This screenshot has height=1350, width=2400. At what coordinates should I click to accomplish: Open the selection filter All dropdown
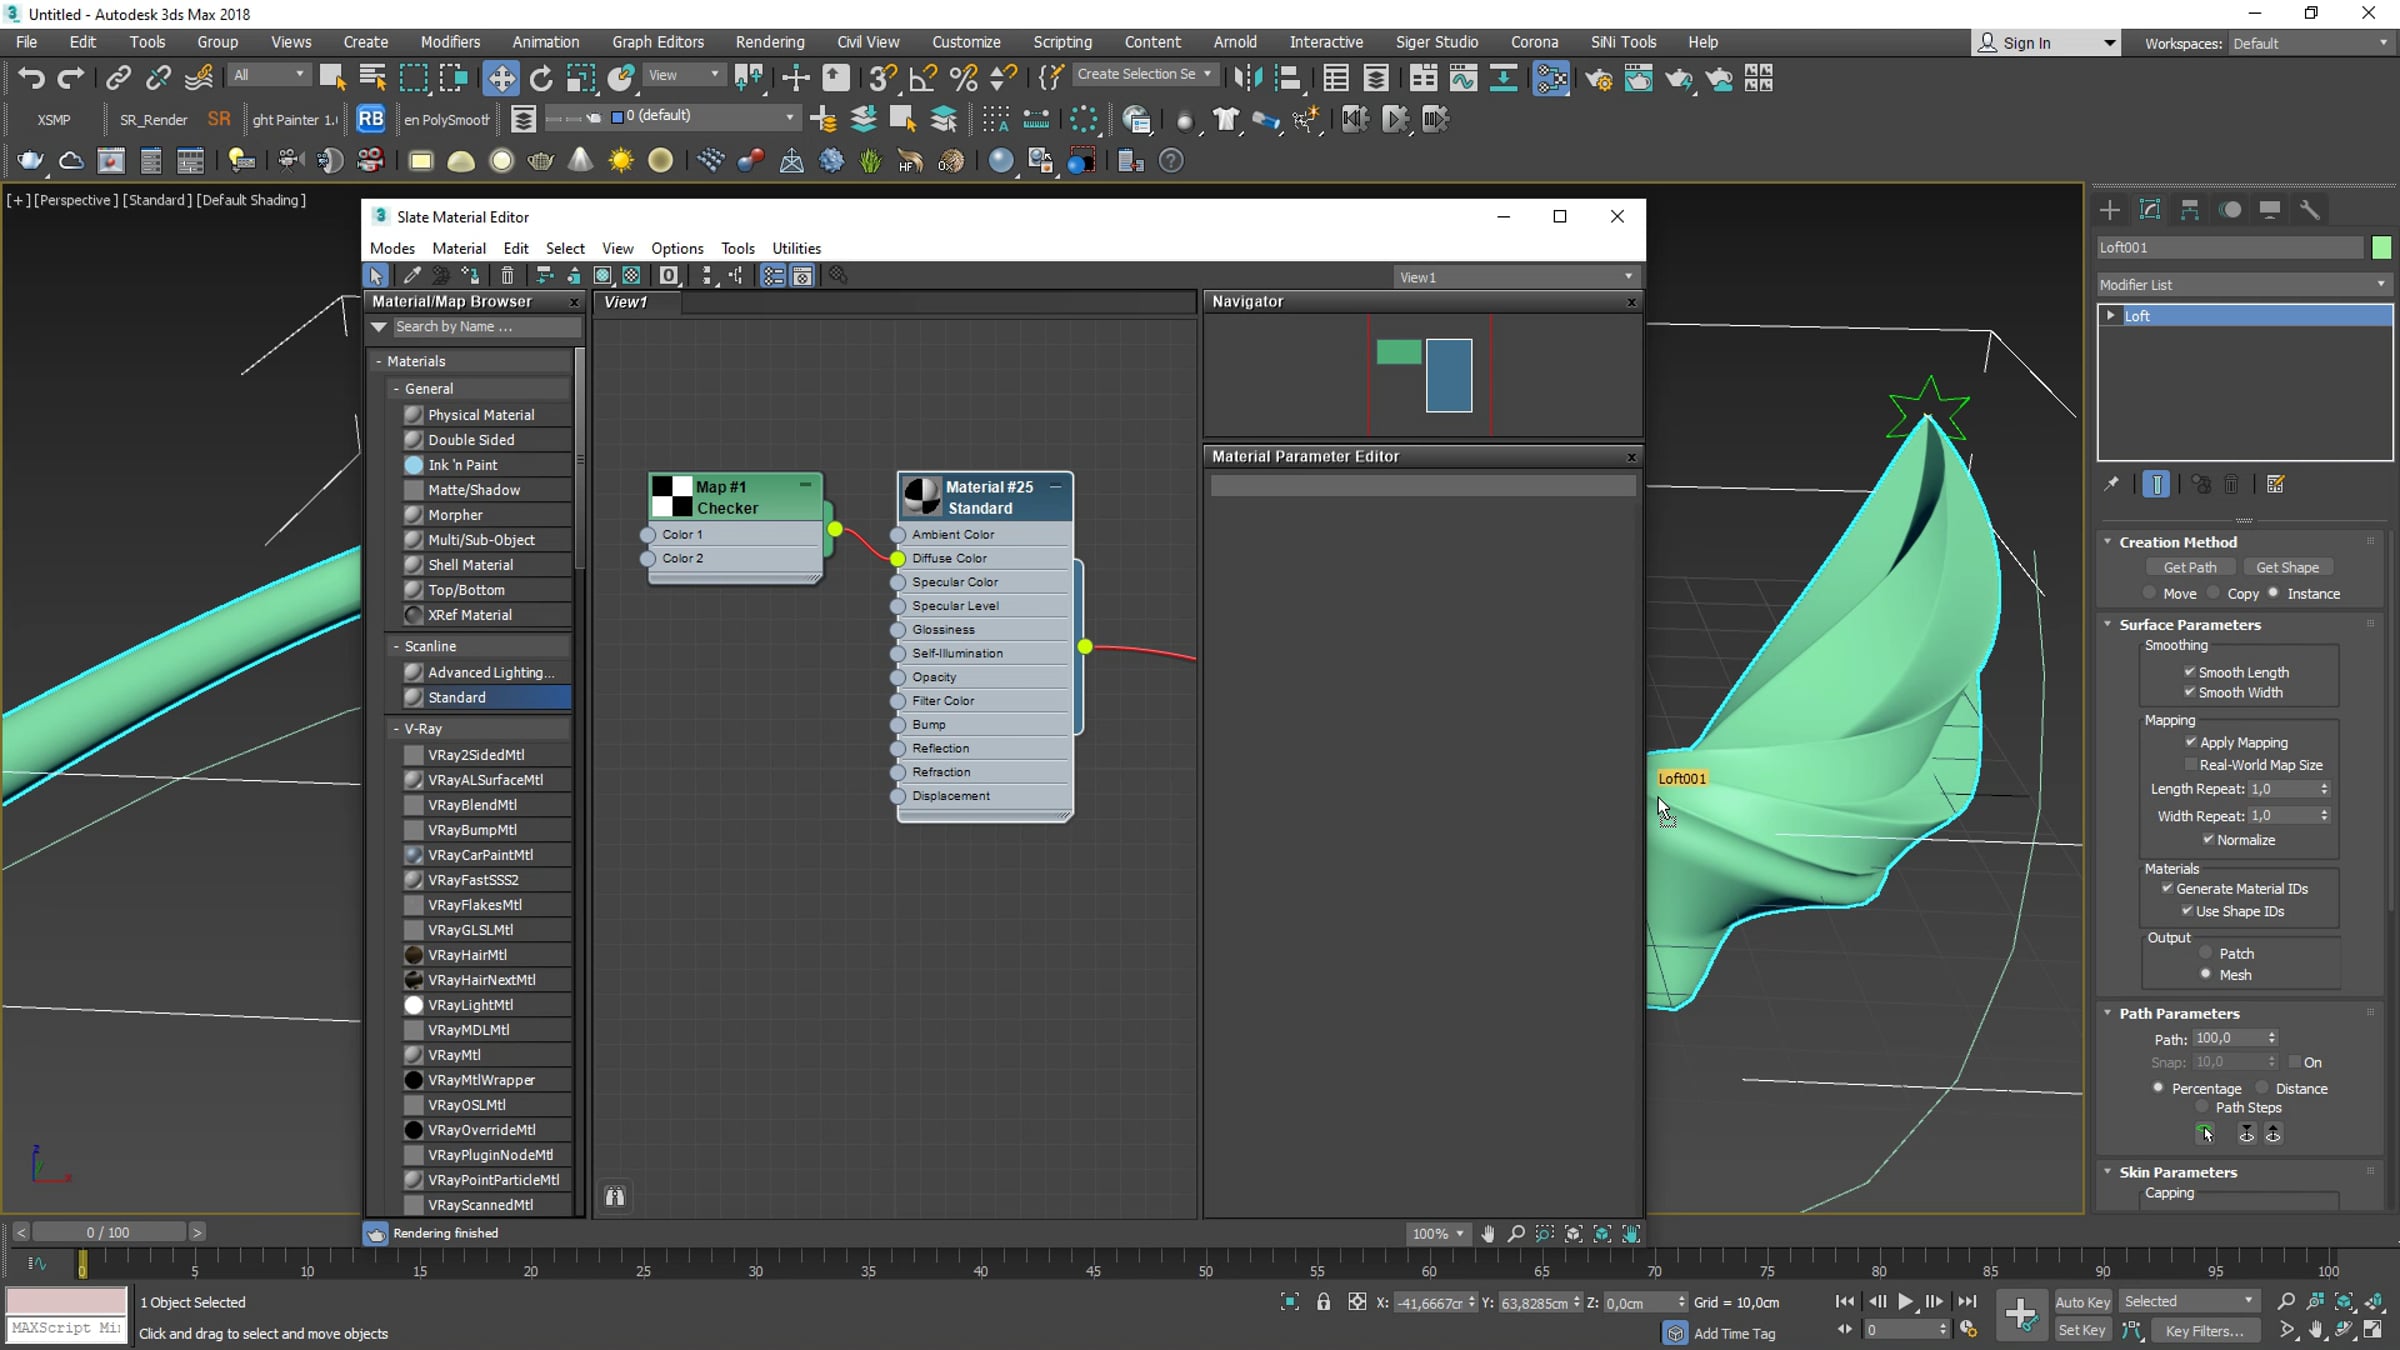click(x=269, y=75)
